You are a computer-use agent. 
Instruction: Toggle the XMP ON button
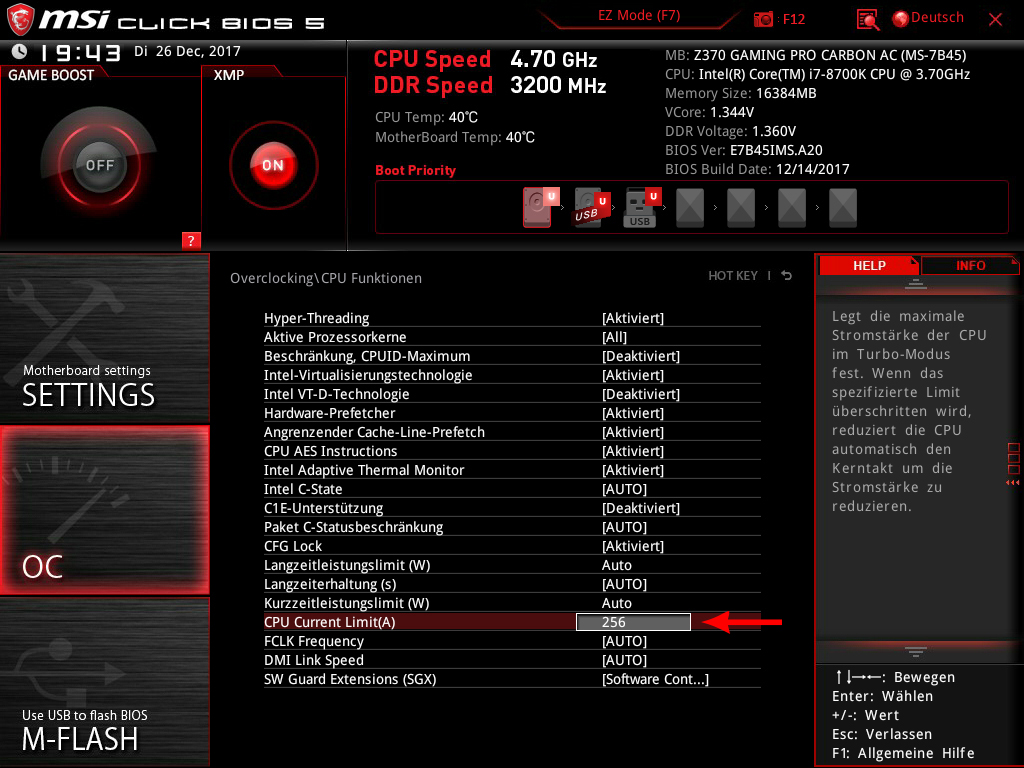273,165
